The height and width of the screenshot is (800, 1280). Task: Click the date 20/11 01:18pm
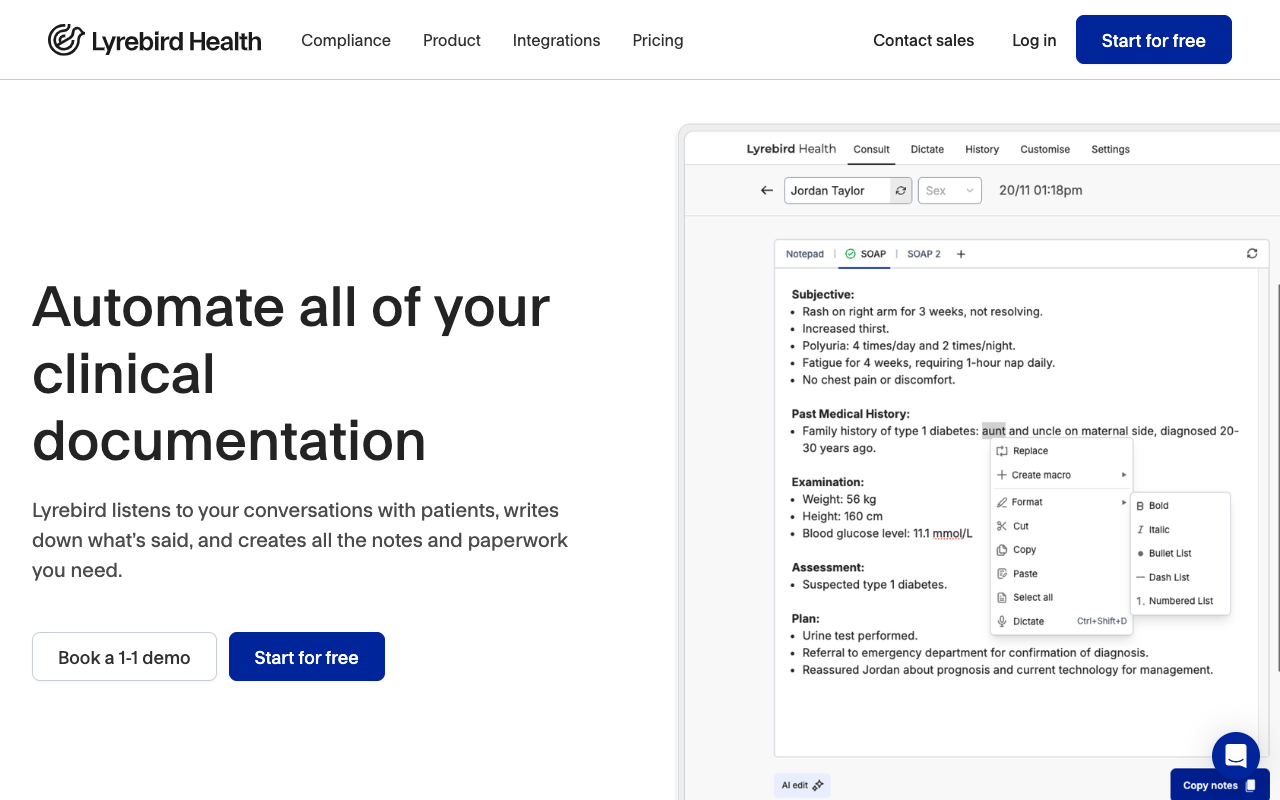1040,190
